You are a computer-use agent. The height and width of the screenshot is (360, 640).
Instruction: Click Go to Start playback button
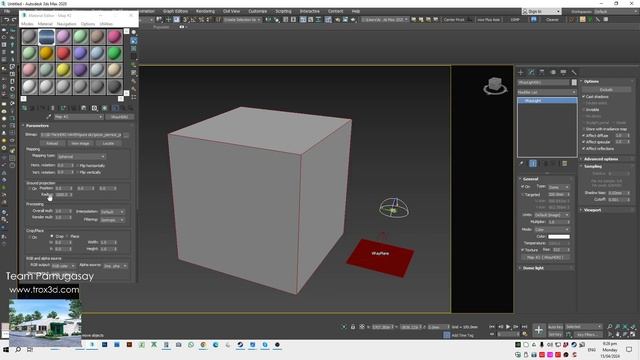click(x=492, y=327)
